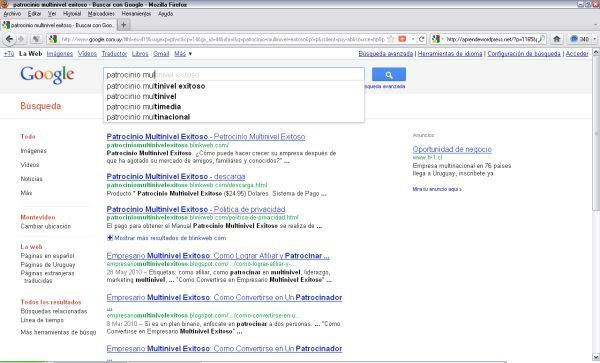The image size is (600, 363).
Task: Filter by Noticias in left sidebar
Action: 32,179
